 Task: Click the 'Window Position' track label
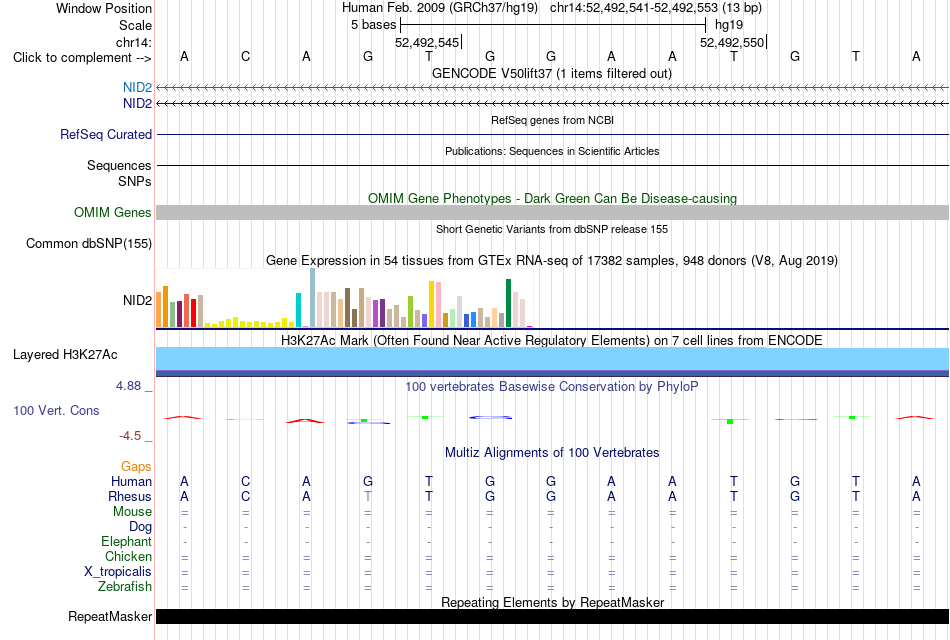pyautogui.click(x=104, y=8)
